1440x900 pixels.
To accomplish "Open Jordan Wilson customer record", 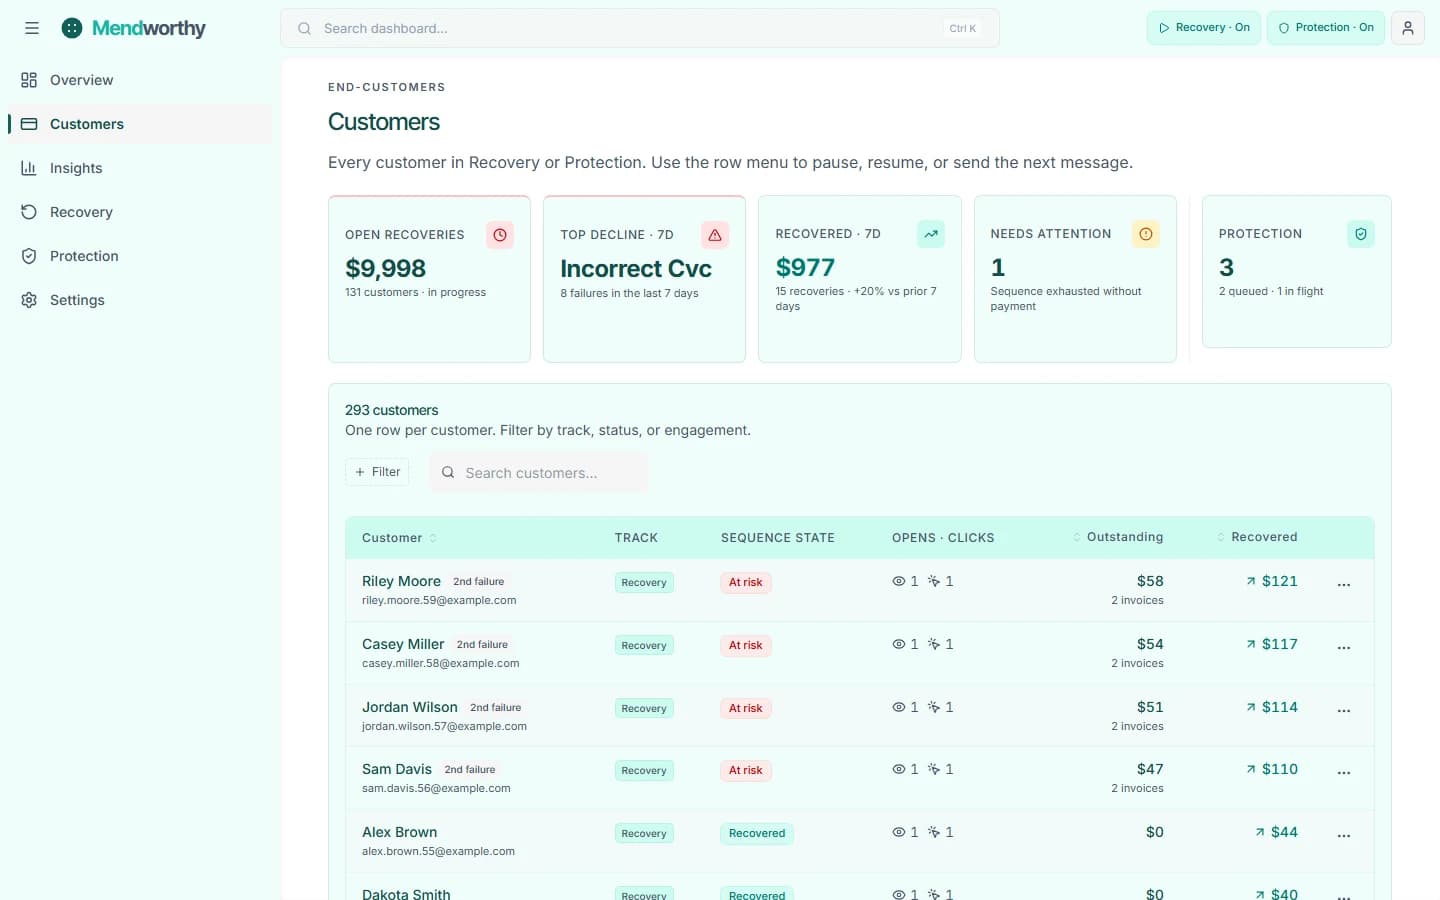I will [410, 707].
